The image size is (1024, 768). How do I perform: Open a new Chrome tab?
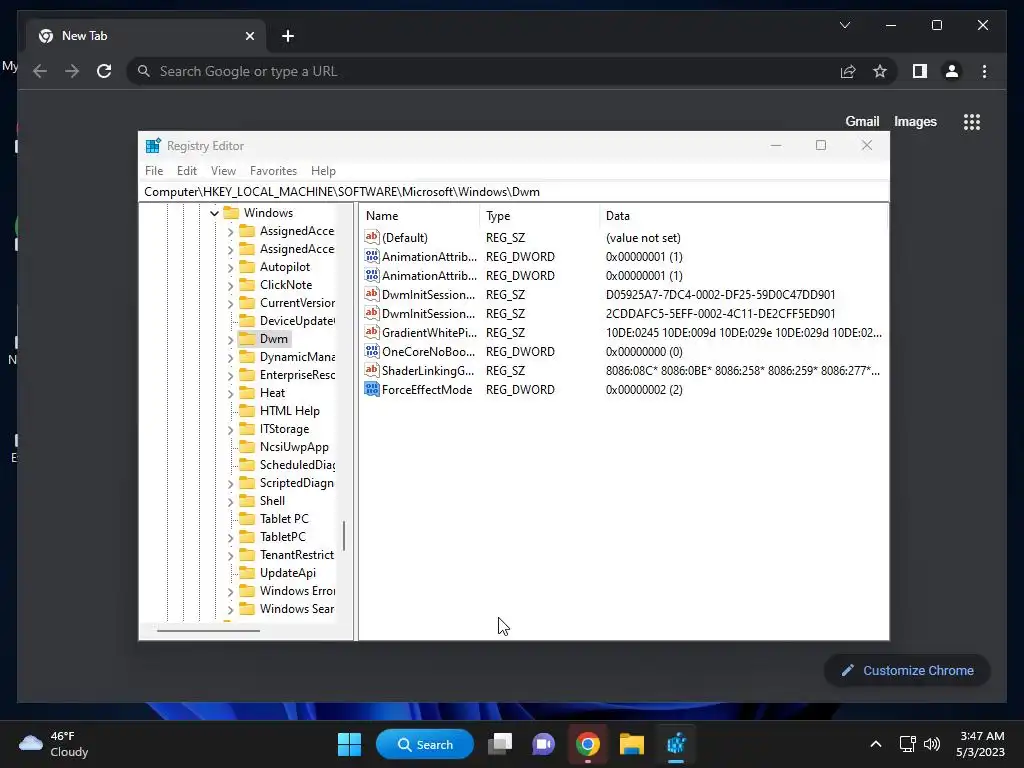point(288,36)
